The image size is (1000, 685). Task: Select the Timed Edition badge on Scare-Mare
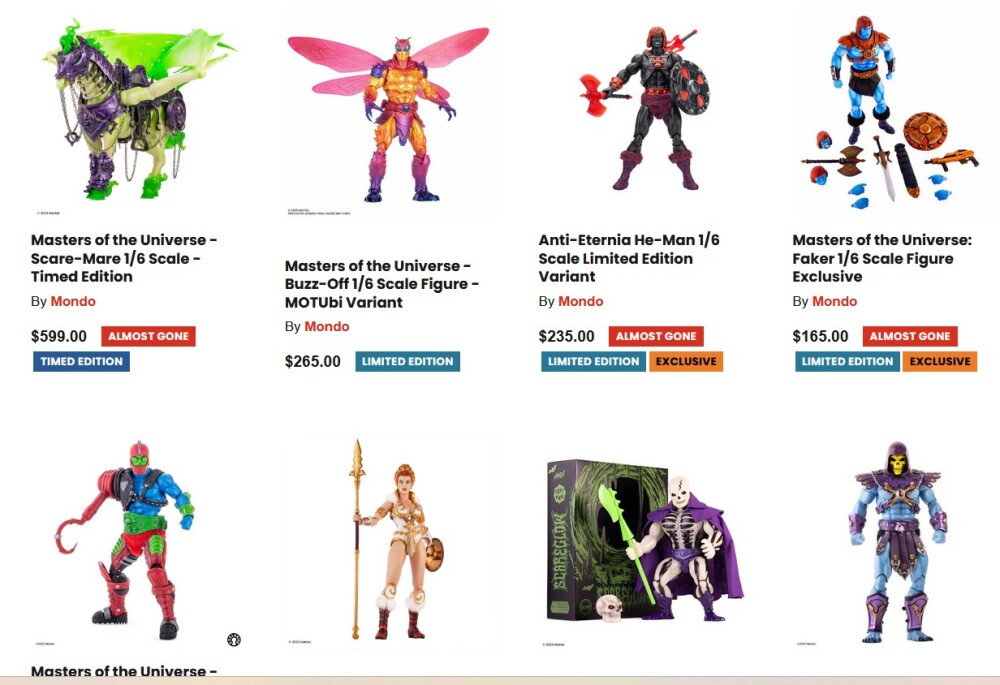coord(82,362)
